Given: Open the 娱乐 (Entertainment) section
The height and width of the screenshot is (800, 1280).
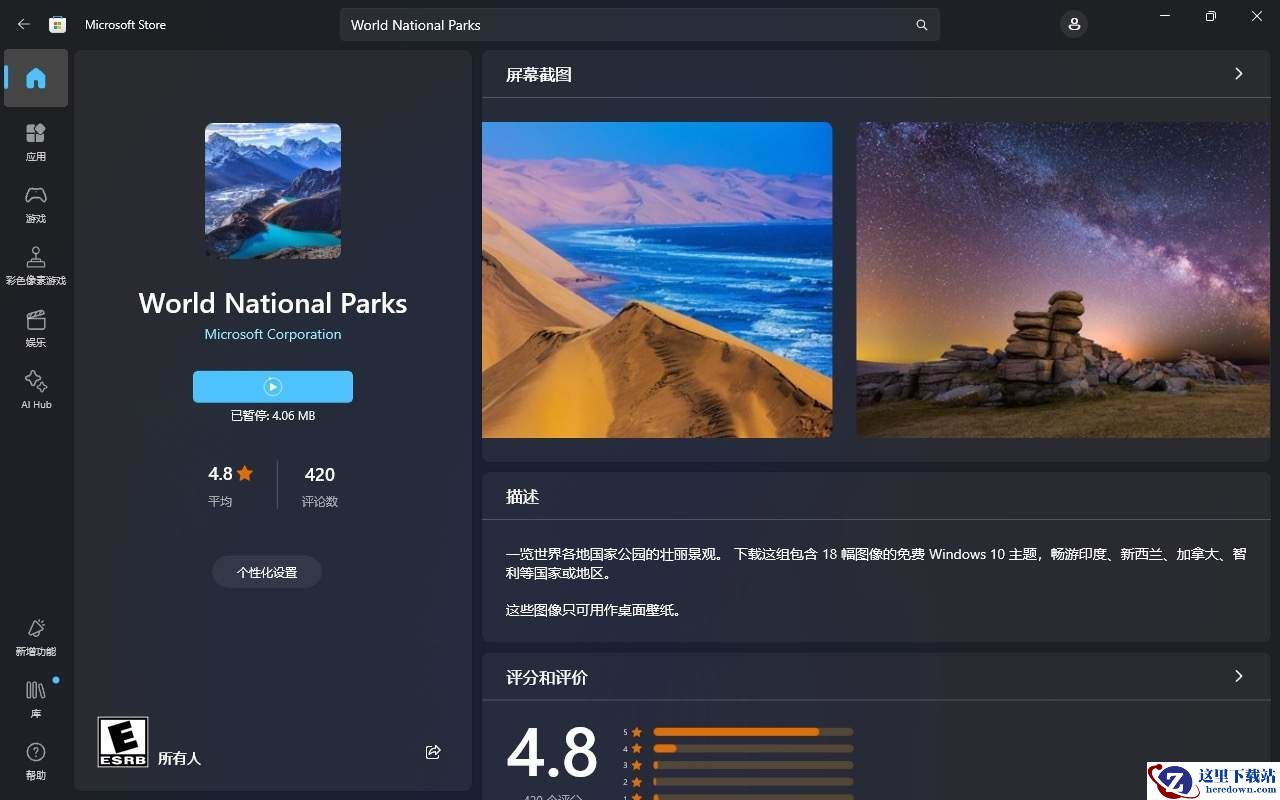Looking at the screenshot, I should [36, 328].
